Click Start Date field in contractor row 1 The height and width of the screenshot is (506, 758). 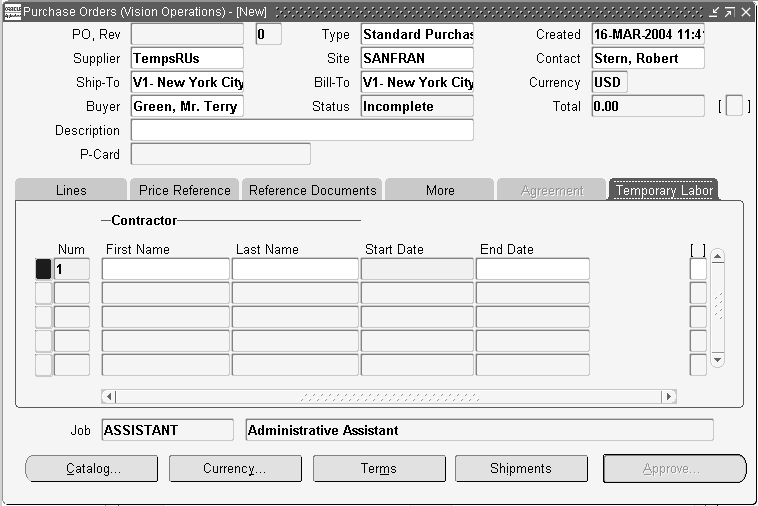[x=417, y=269]
